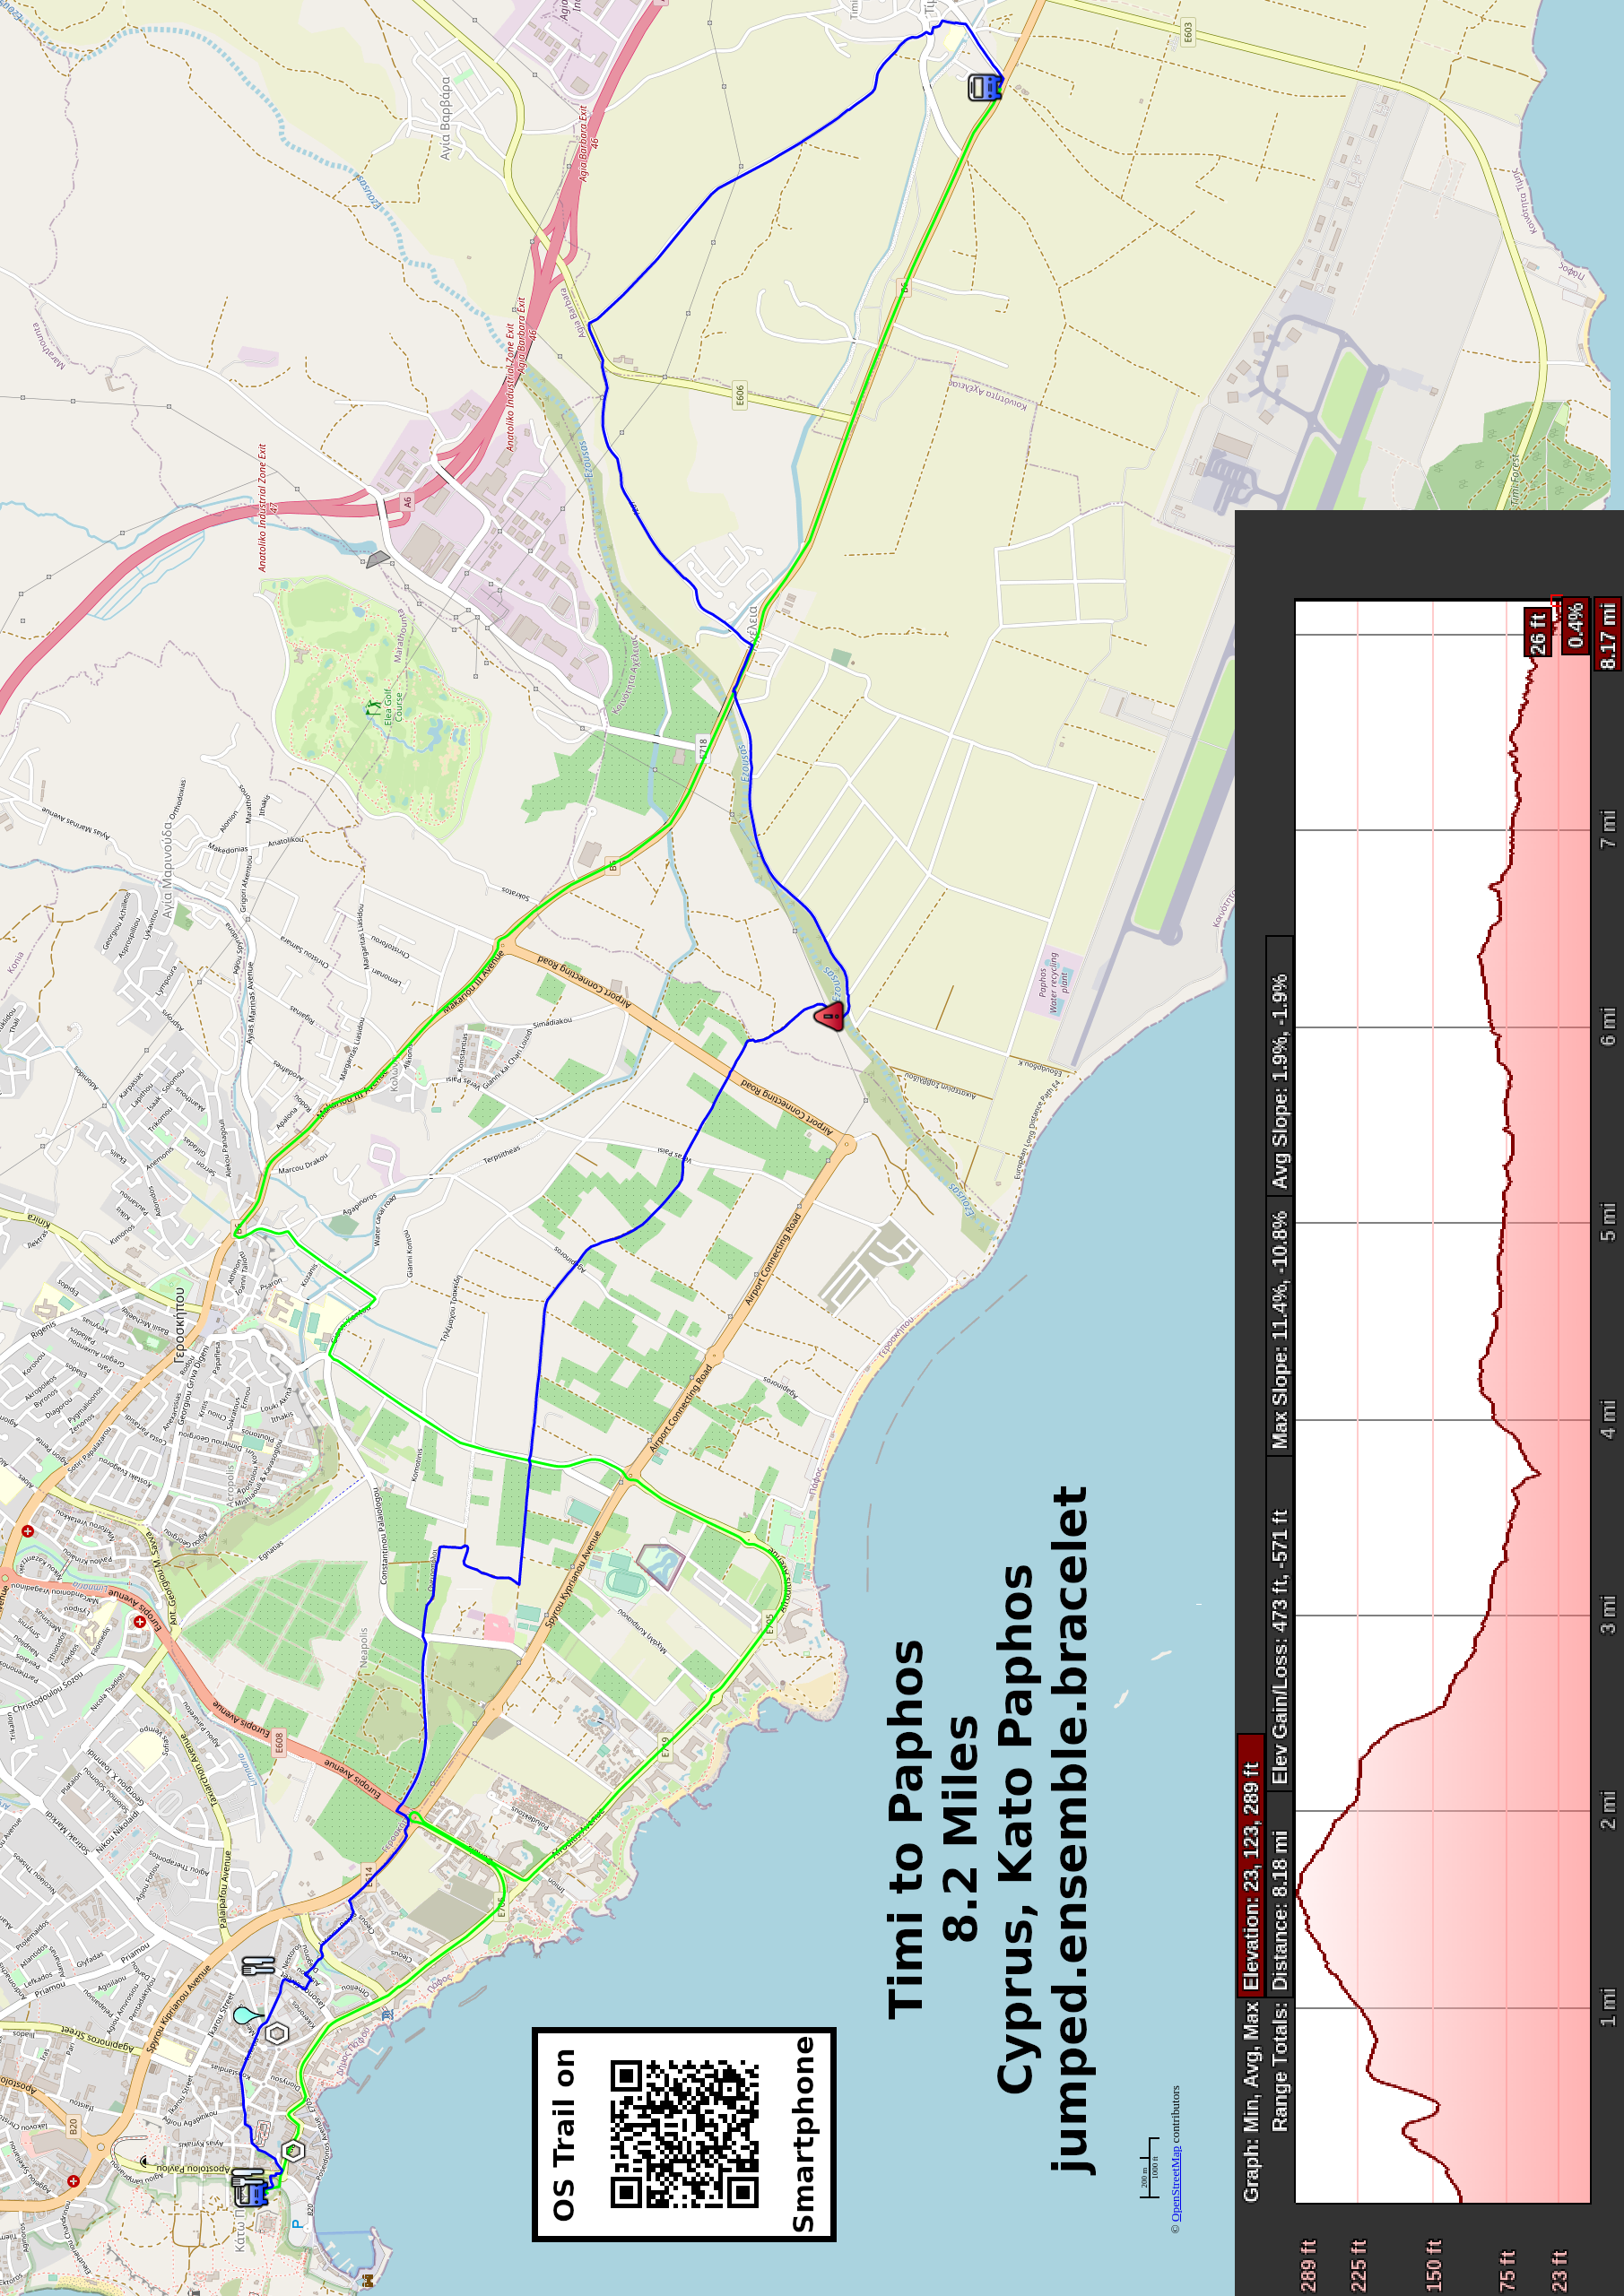The width and height of the screenshot is (1624, 2296).
Task: Click the 8.17 mi distance readout
Action: [x=1608, y=635]
